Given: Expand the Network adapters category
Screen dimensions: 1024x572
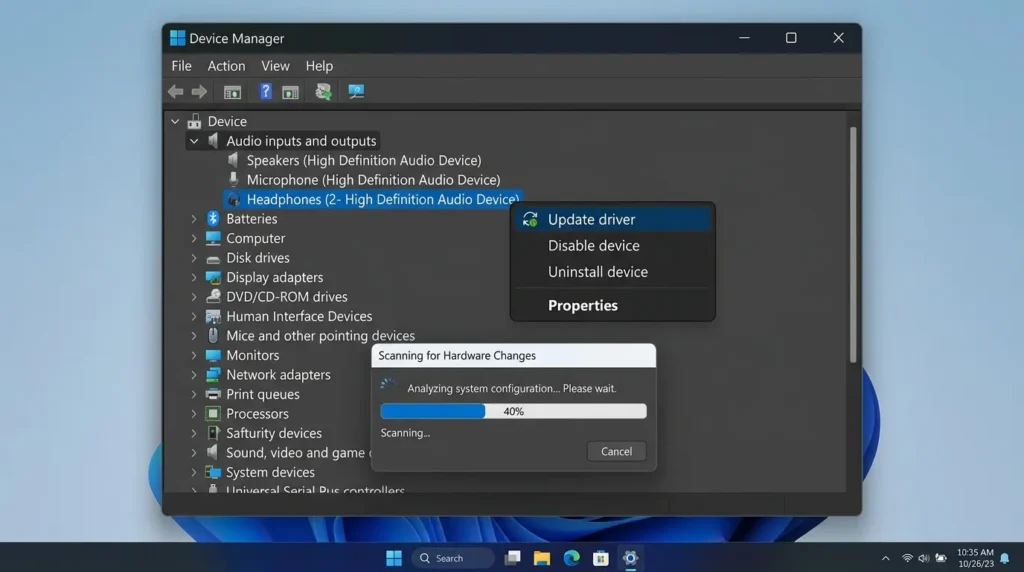Looking at the screenshot, I should (194, 375).
